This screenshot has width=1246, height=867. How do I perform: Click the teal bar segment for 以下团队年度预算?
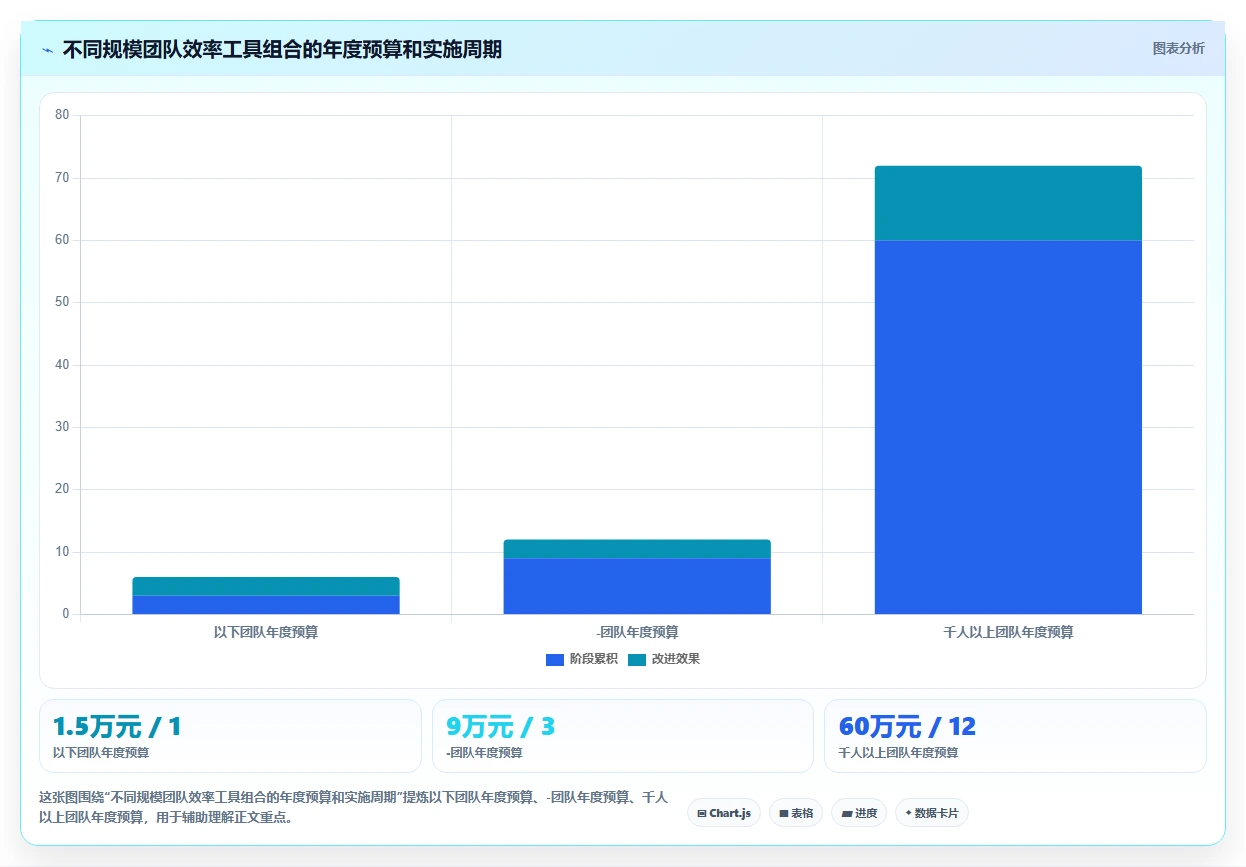266,586
